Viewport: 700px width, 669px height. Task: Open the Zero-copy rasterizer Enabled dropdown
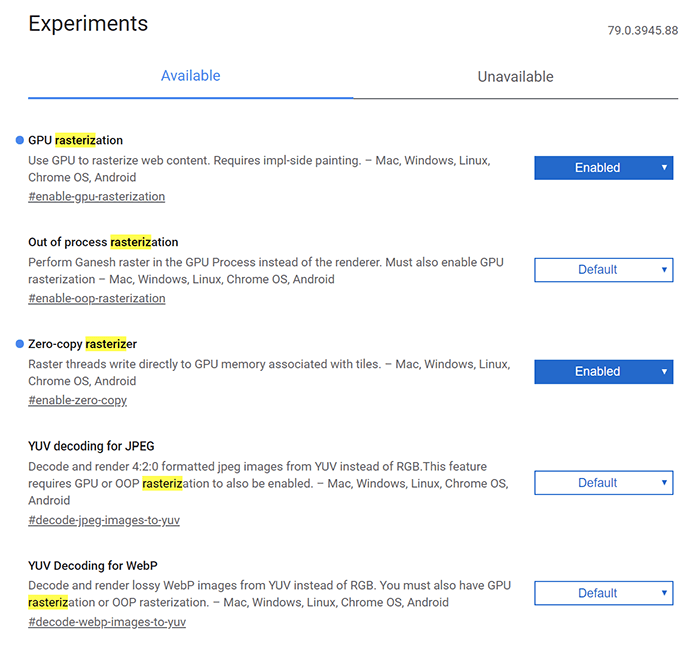pos(604,372)
